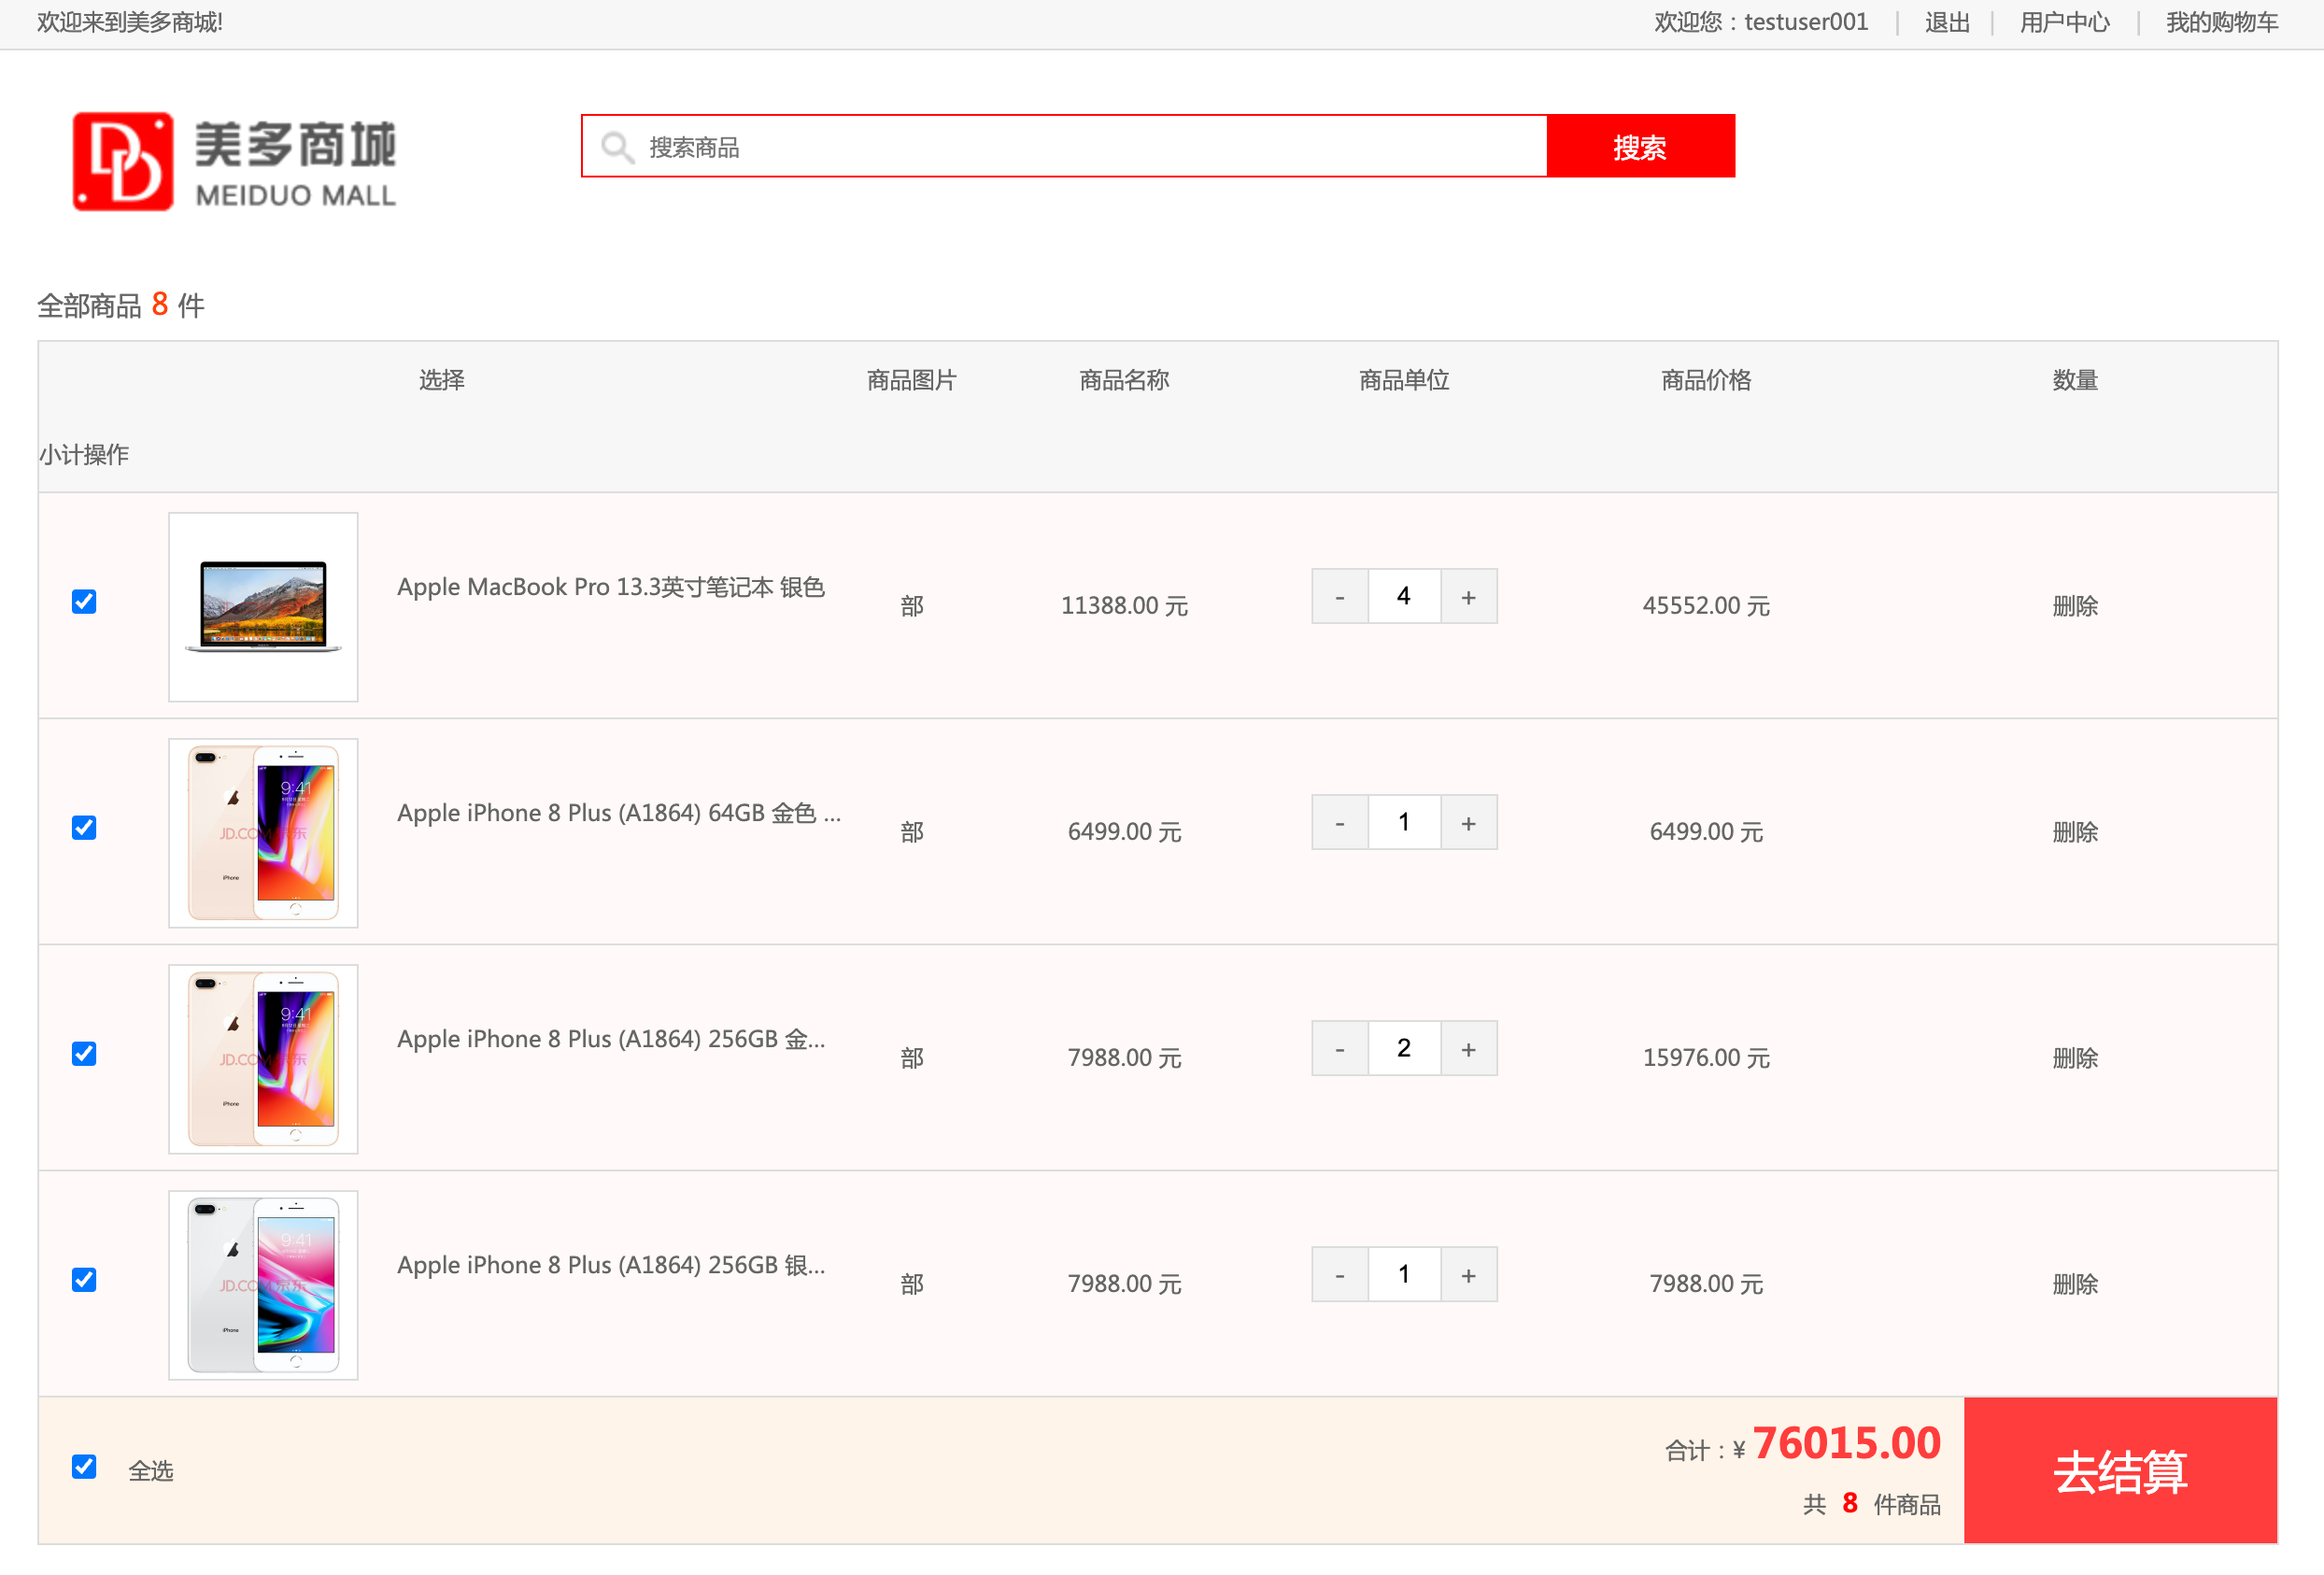Click the Meiduo Mall logo

coord(234,161)
